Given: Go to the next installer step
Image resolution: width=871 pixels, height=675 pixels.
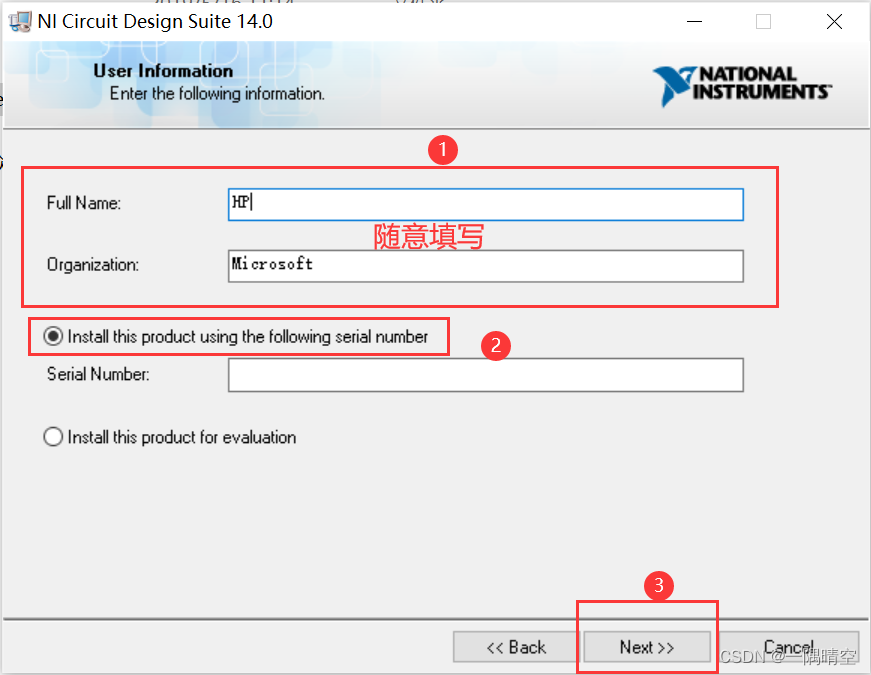Looking at the screenshot, I should pyautogui.click(x=647, y=647).
